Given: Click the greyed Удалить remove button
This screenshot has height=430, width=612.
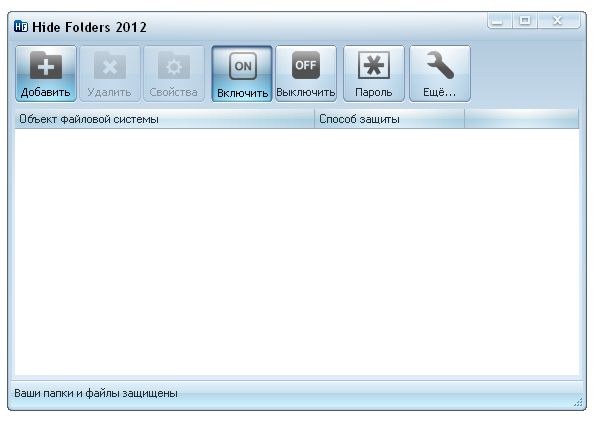Looking at the screenshot, I should [x=110, y=73].
